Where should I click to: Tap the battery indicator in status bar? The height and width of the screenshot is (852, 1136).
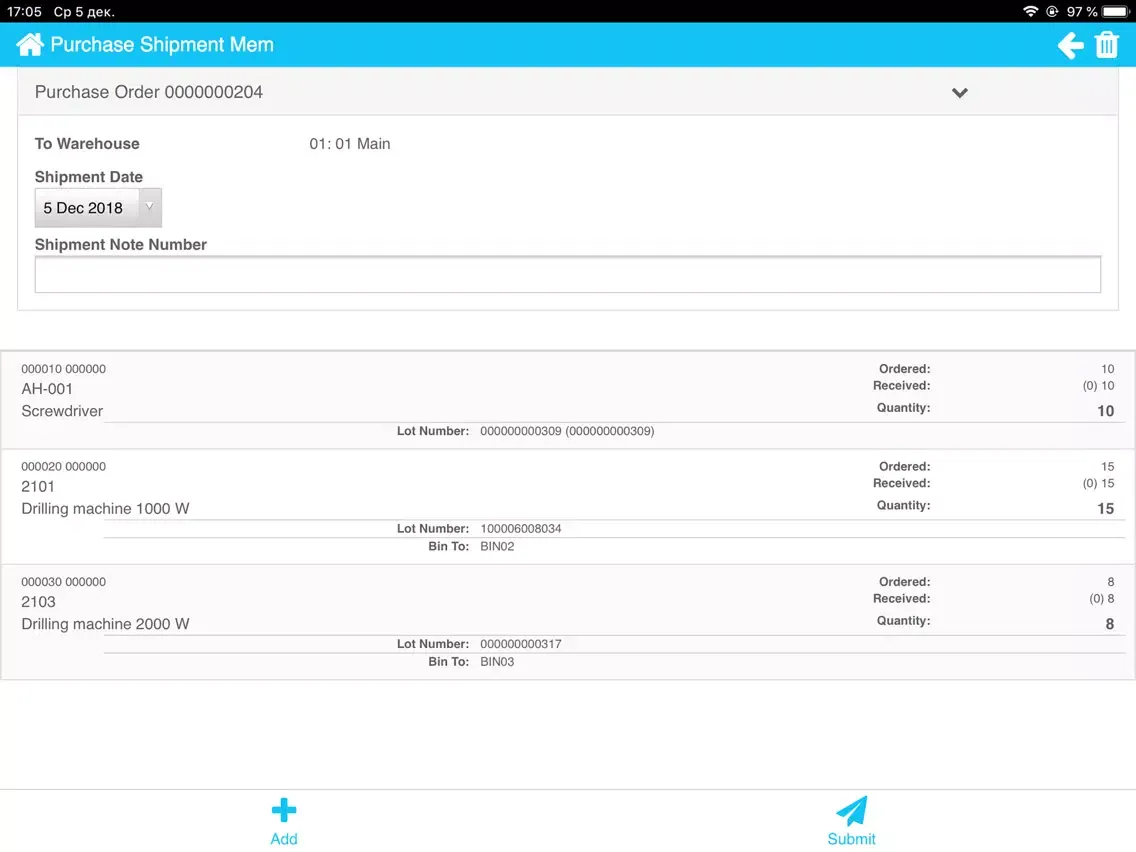(1115, 11)
